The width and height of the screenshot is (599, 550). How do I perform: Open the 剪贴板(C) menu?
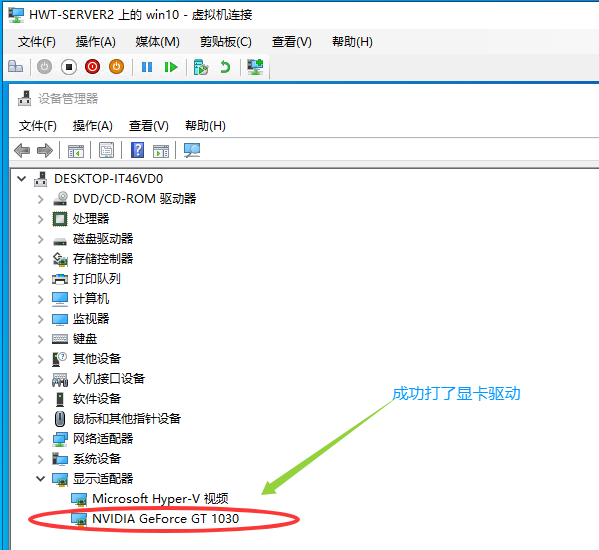pos(226,42)
